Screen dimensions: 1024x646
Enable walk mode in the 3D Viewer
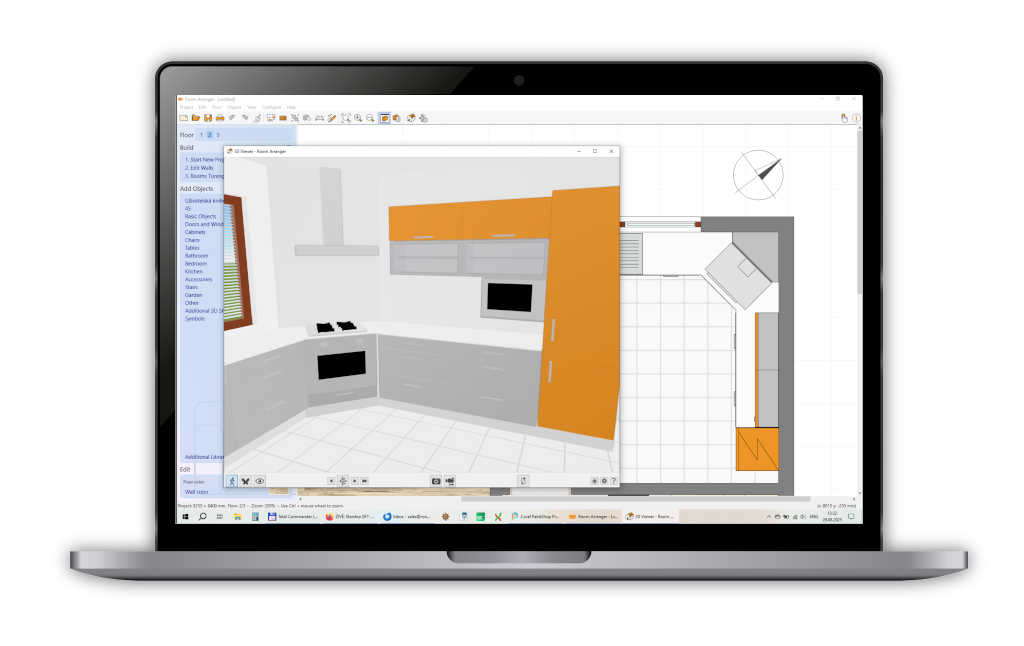pyautogui.click(x=232, y=479)
